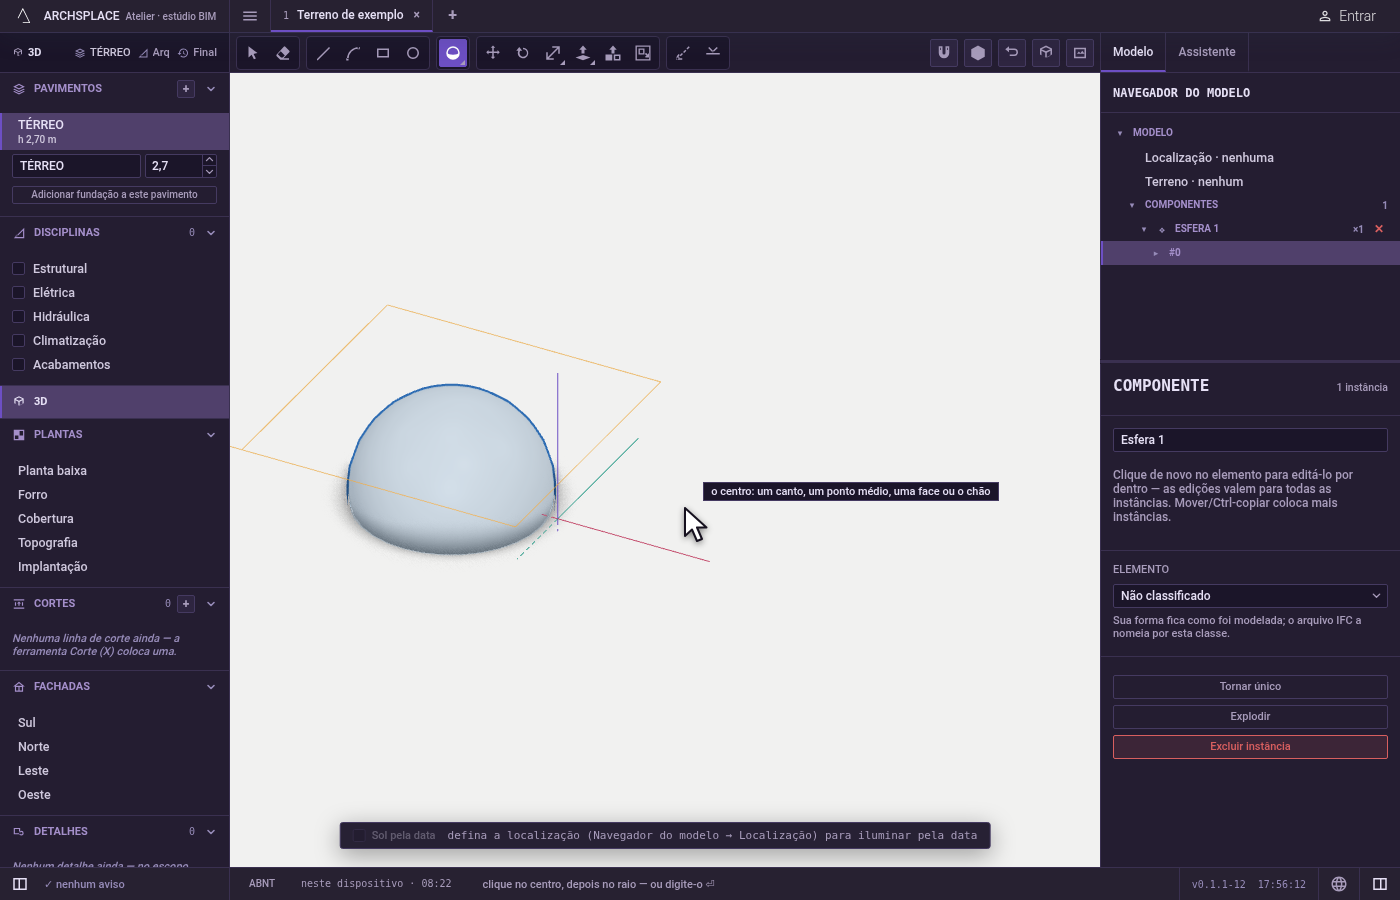Screen dimensions: 1400x900
Task: Click the active Sphere tool
Action: [453, 53]
